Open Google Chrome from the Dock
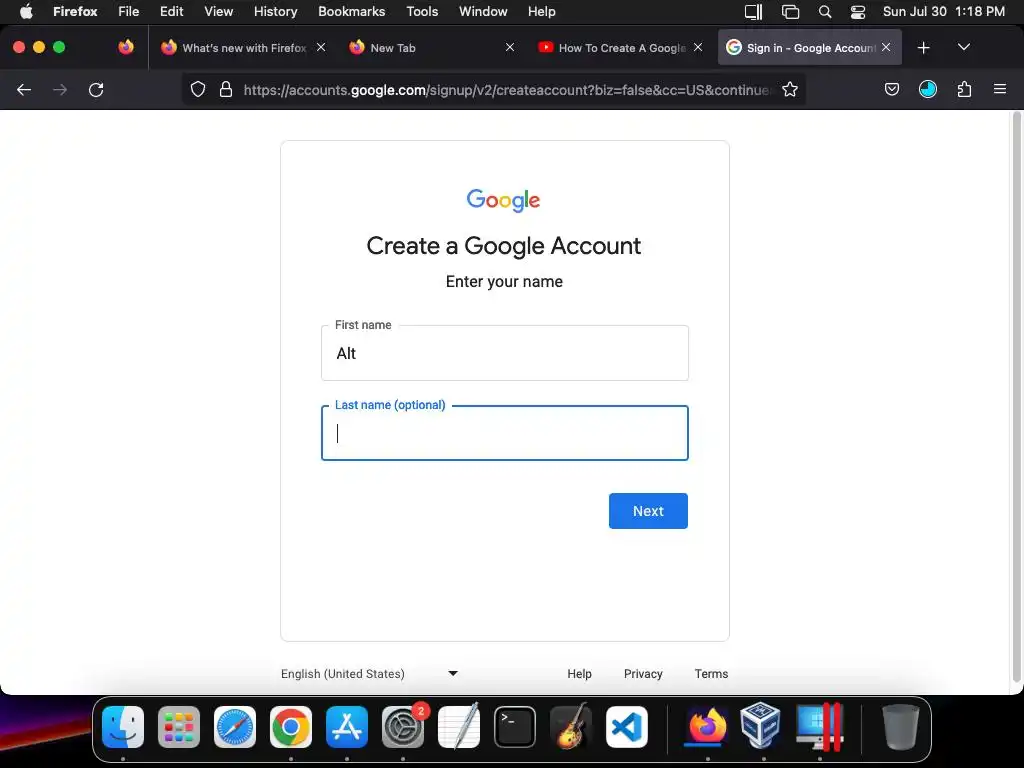Viewport: 1024px width, 768px height. pyautogui.click(x=291, y=727)
